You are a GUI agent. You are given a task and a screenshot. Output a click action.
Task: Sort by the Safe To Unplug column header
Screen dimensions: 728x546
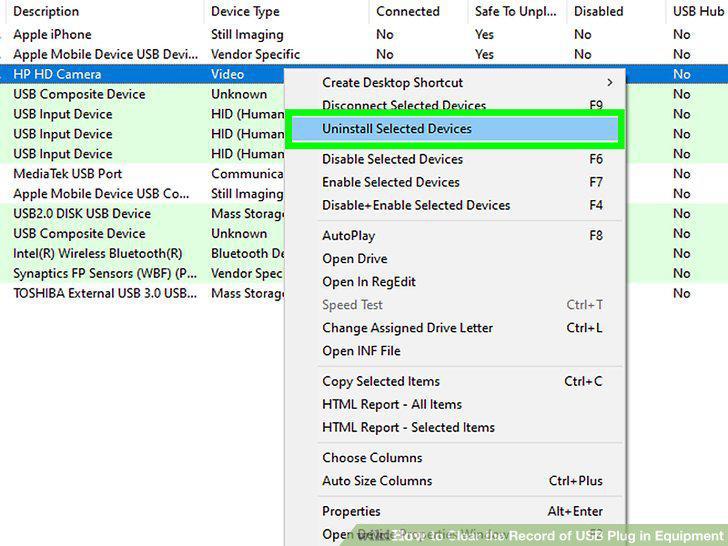pyautogui.click(x=517, y=11)
